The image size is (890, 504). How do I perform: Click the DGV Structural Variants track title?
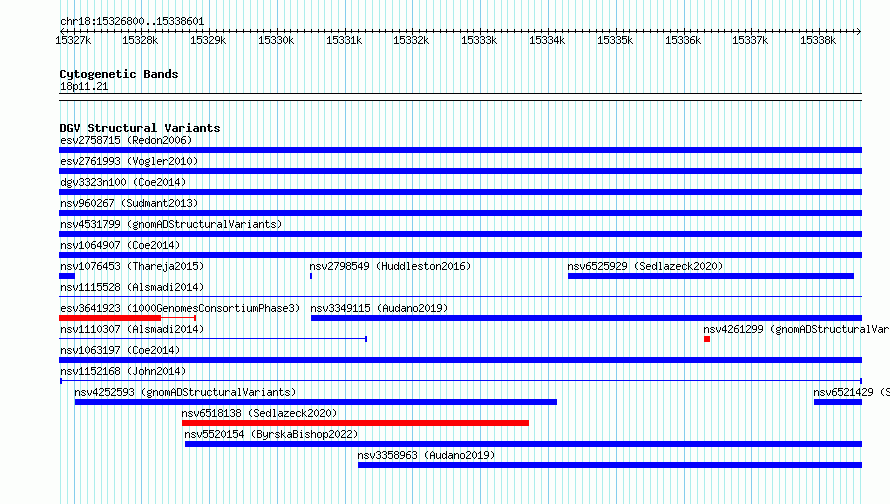[x=140, y=128]
